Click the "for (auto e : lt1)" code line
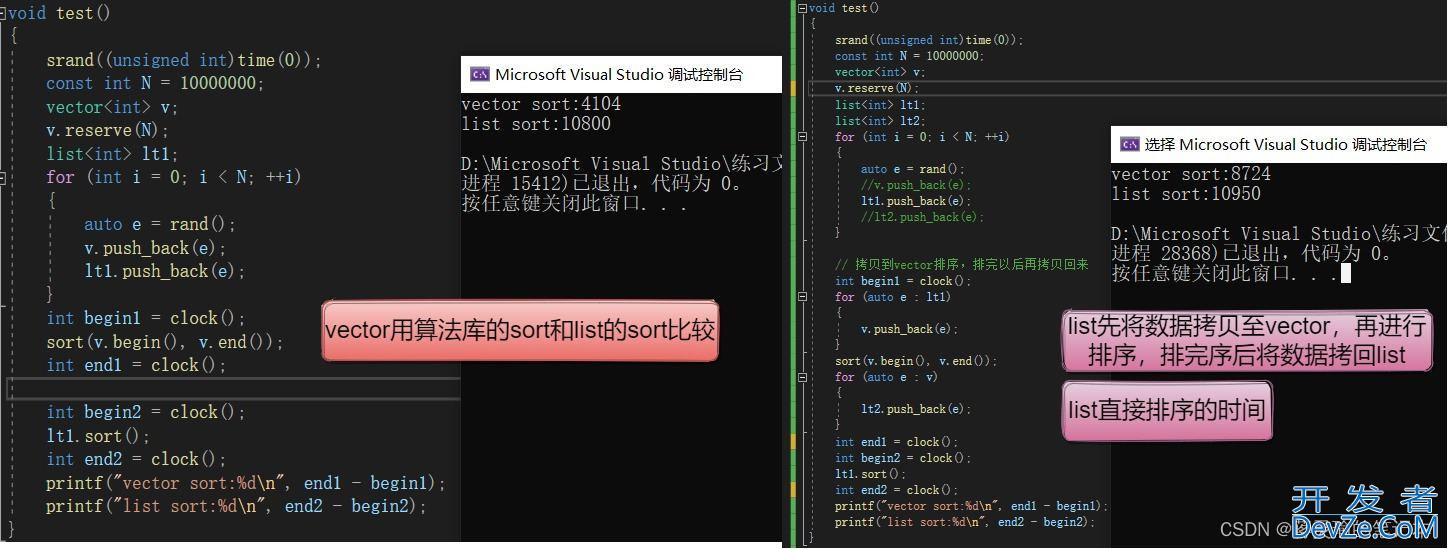 (893, 297)
